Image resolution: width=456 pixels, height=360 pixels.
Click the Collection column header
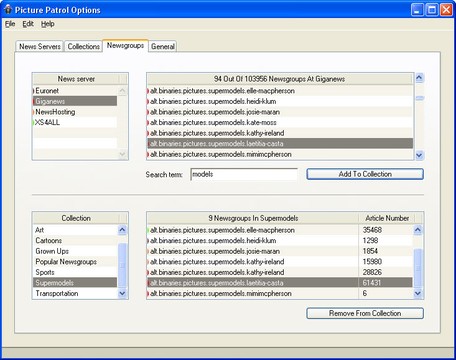[76, 218]
